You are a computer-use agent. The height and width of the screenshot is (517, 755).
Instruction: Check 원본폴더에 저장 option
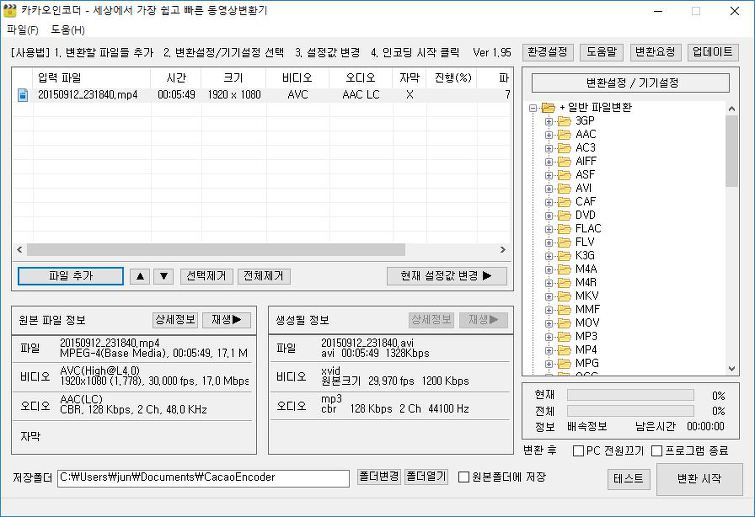pyautogui.click(x=463, y=477)
